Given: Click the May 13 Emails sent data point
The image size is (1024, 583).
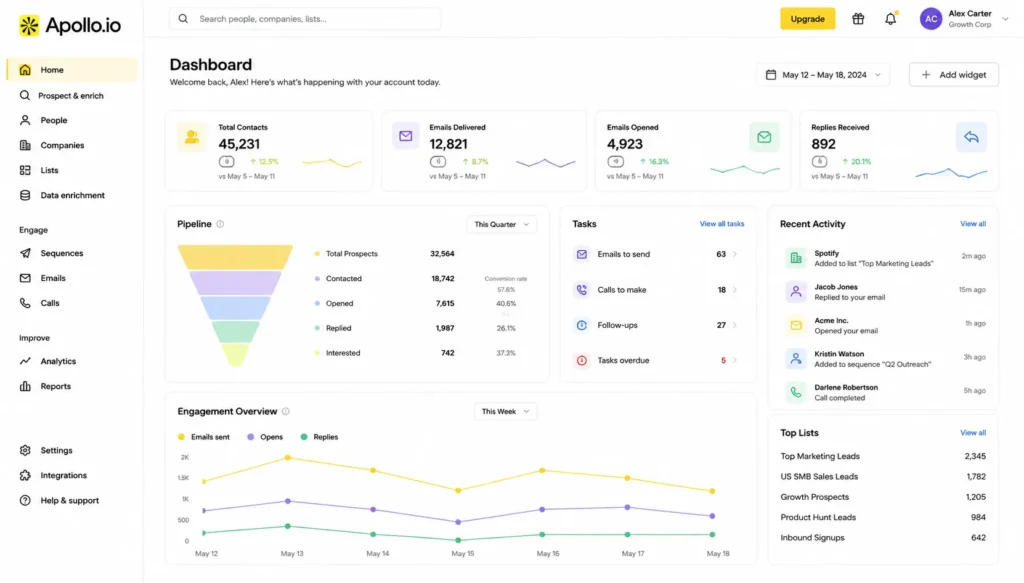Looking at the screenshot, I should point(288,458).
